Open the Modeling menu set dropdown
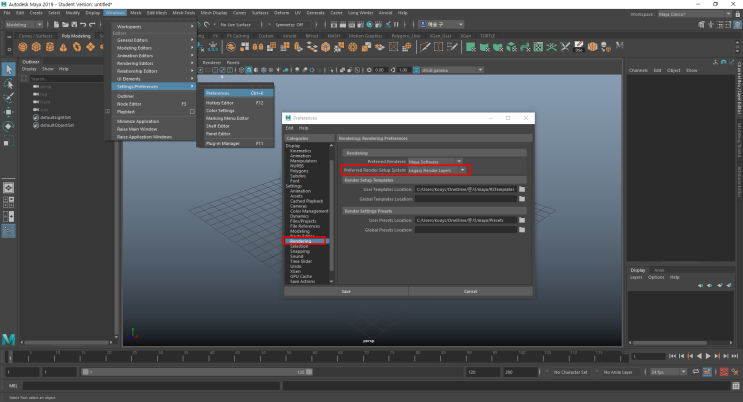Viewport: 743px width, 402px height. point(23,25)
